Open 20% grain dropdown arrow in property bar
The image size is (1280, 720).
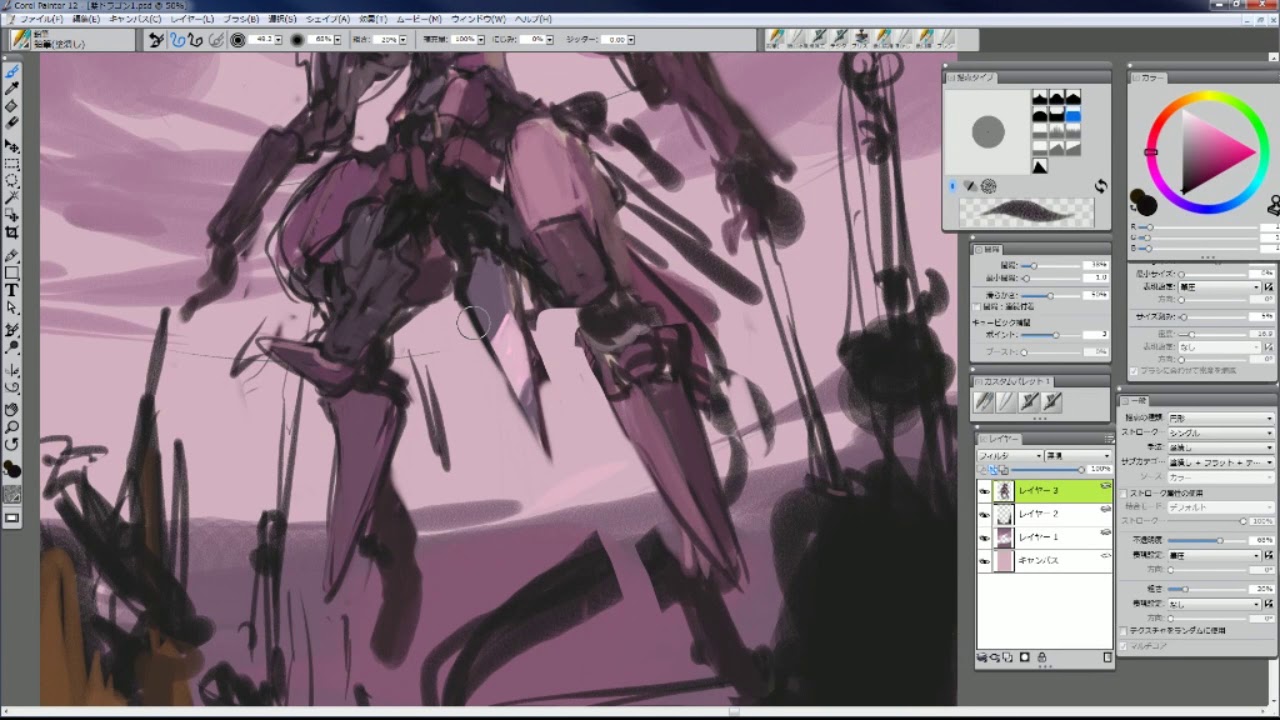point(402,40)
